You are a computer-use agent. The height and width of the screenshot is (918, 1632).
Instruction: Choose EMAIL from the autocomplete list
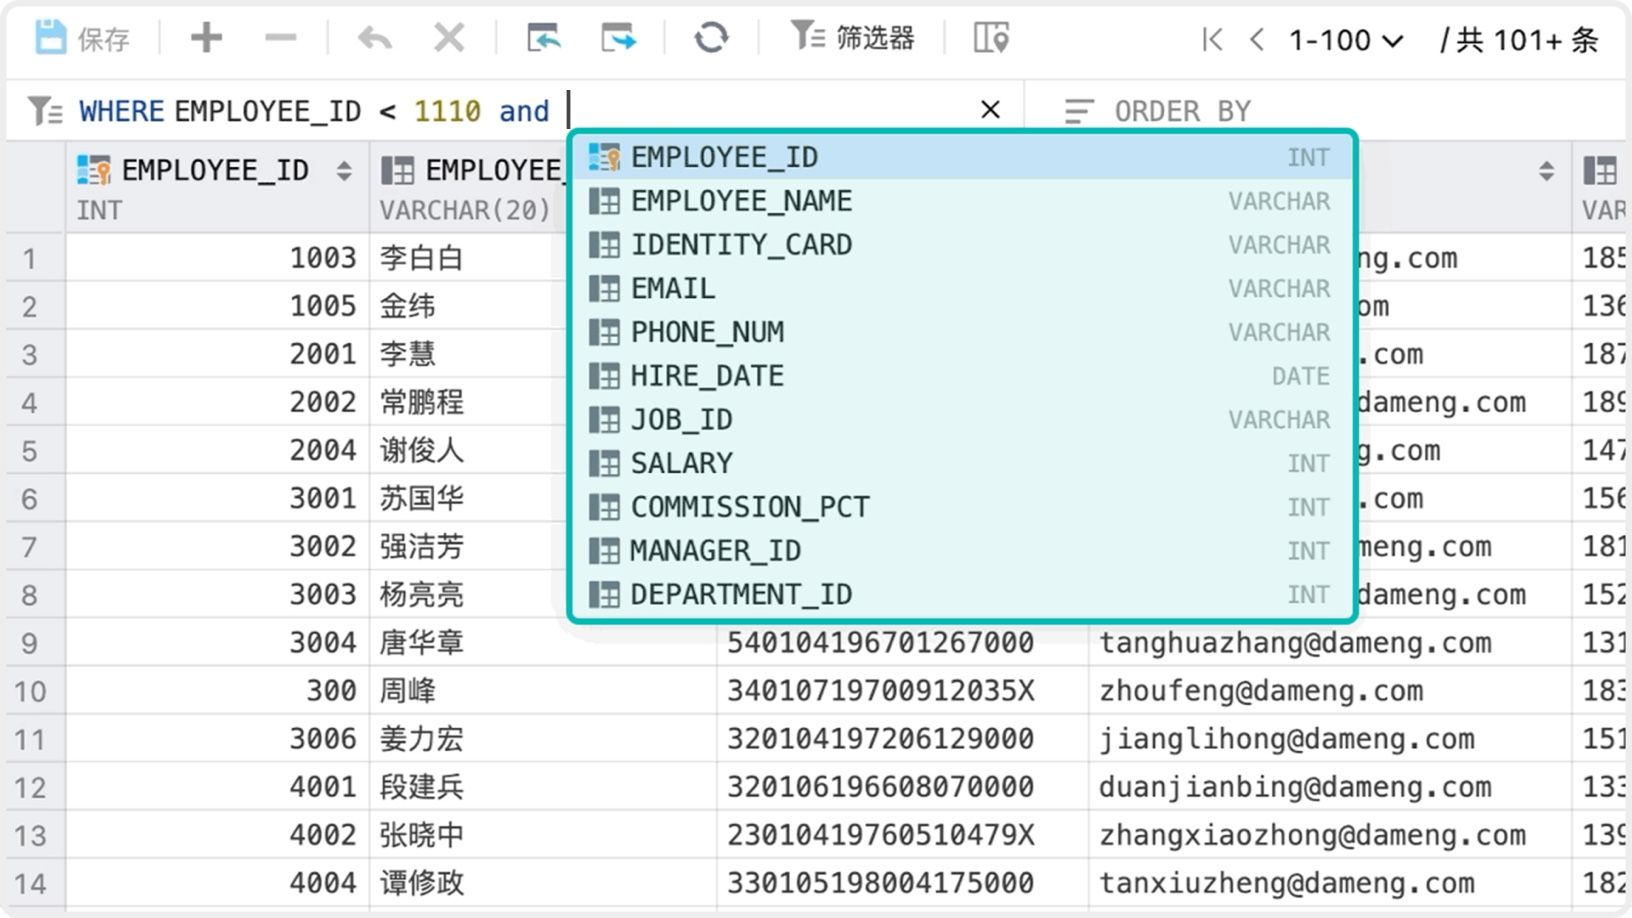click(962, 289)
